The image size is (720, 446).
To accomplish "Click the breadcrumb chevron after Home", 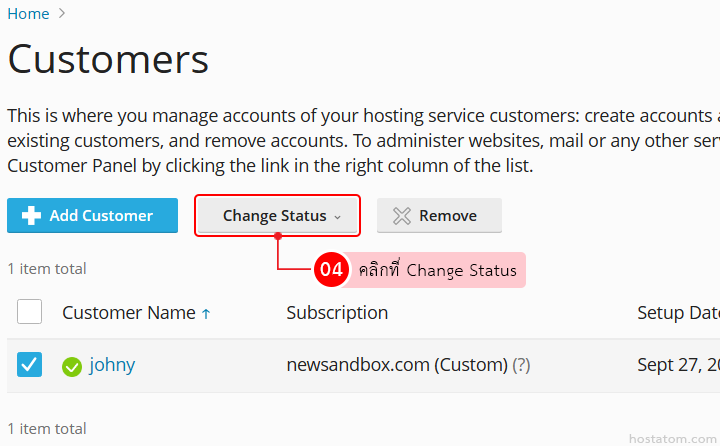I will pos(63,14).
